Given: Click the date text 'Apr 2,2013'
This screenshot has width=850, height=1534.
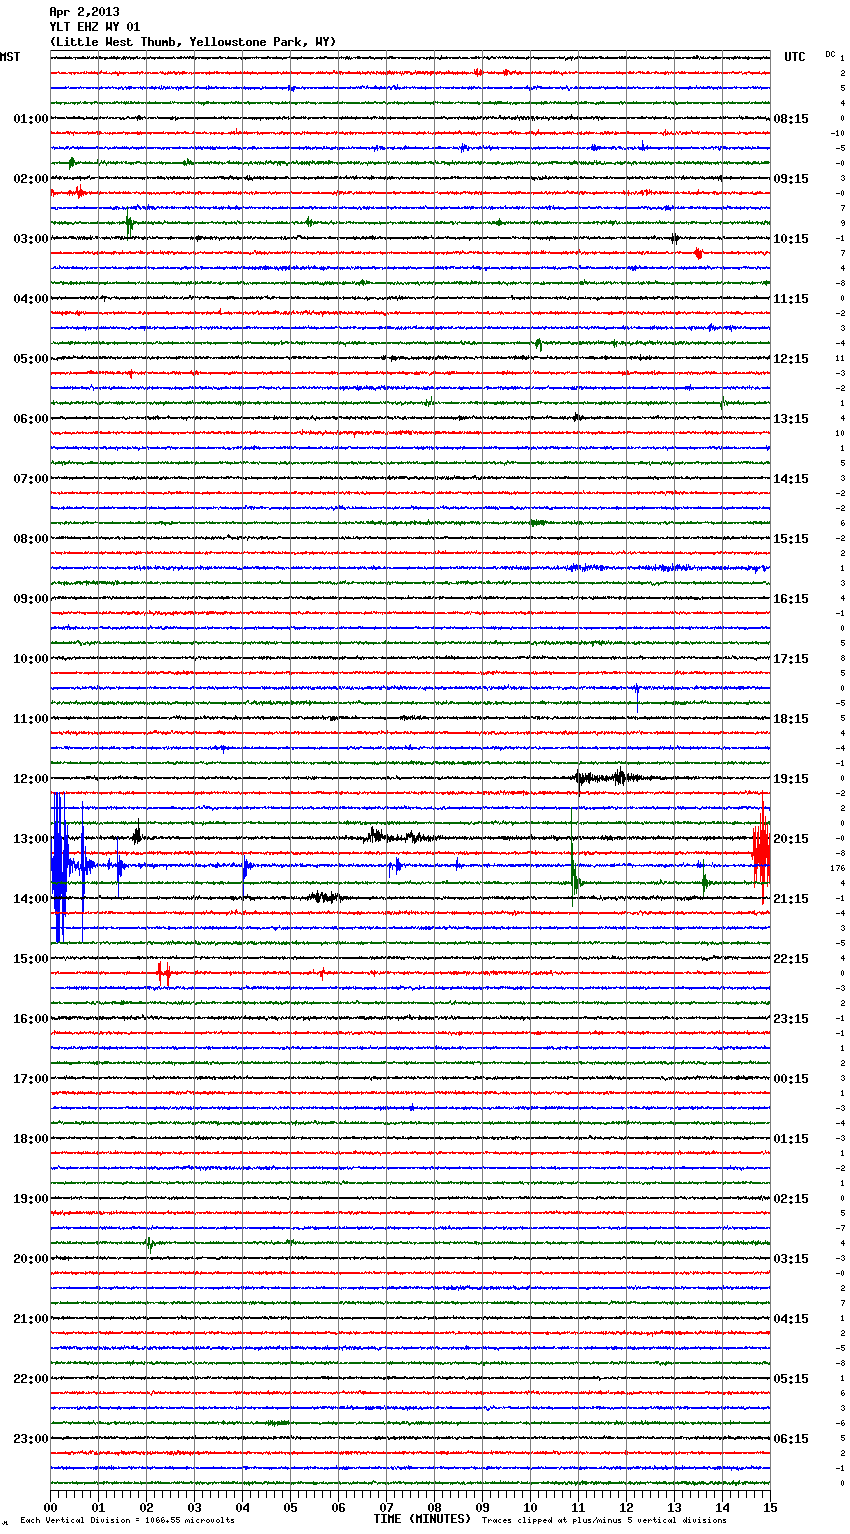Looking at the screenshot, I should coord(84,12).
